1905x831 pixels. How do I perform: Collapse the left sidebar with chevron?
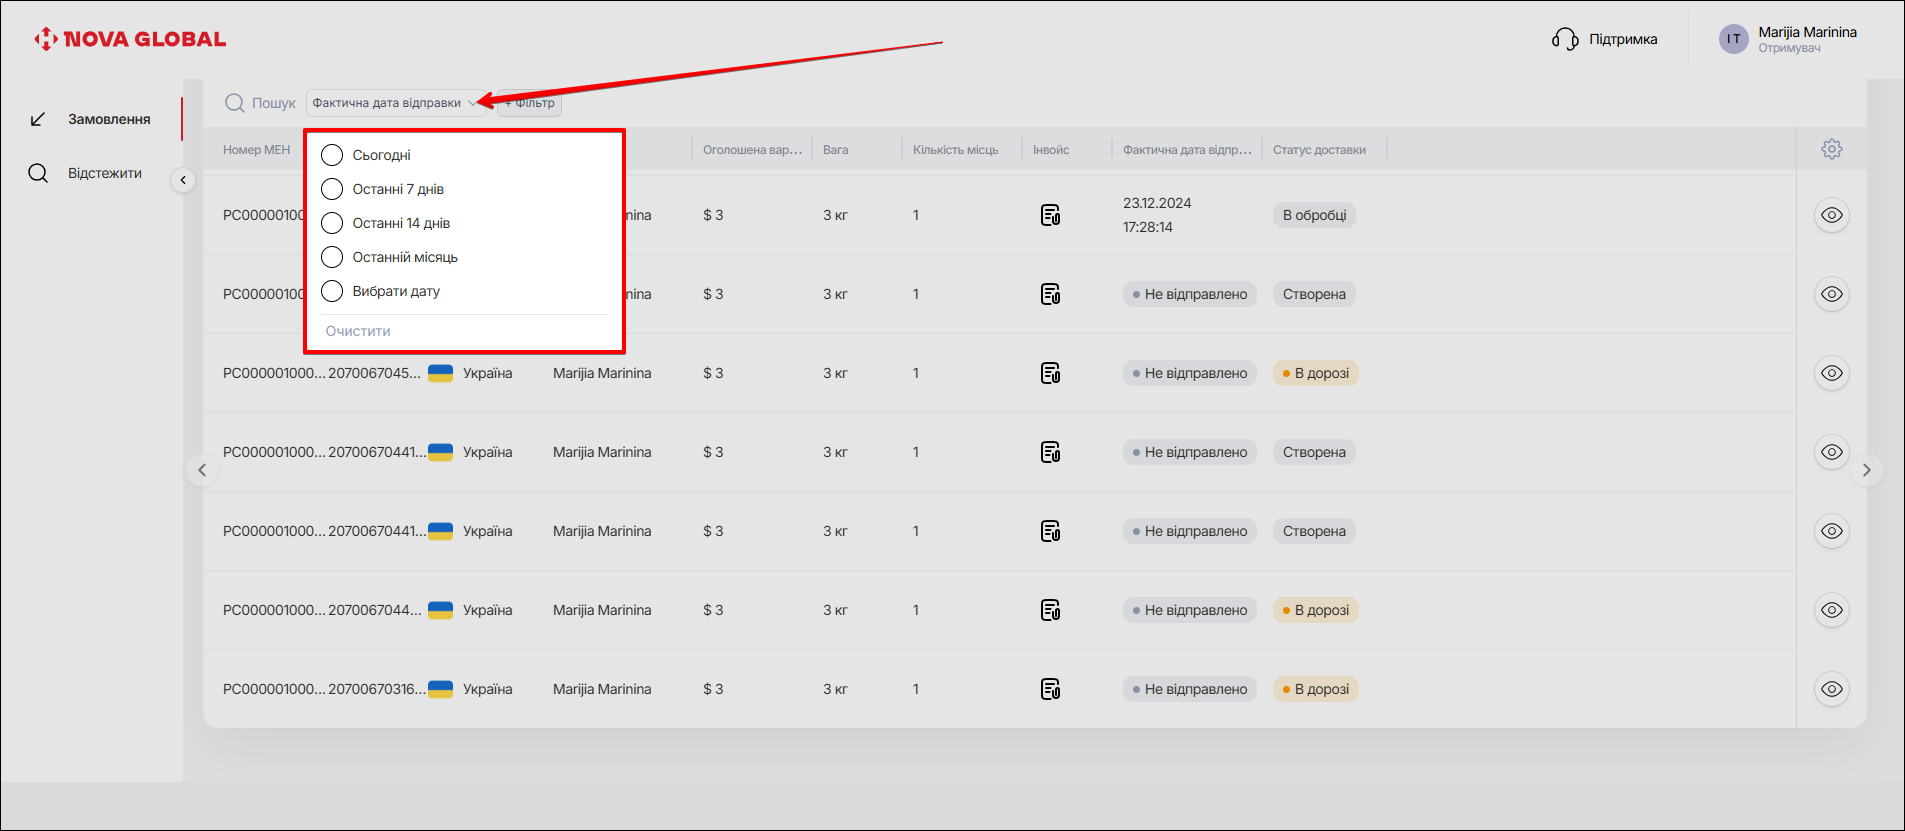(183, 180)
